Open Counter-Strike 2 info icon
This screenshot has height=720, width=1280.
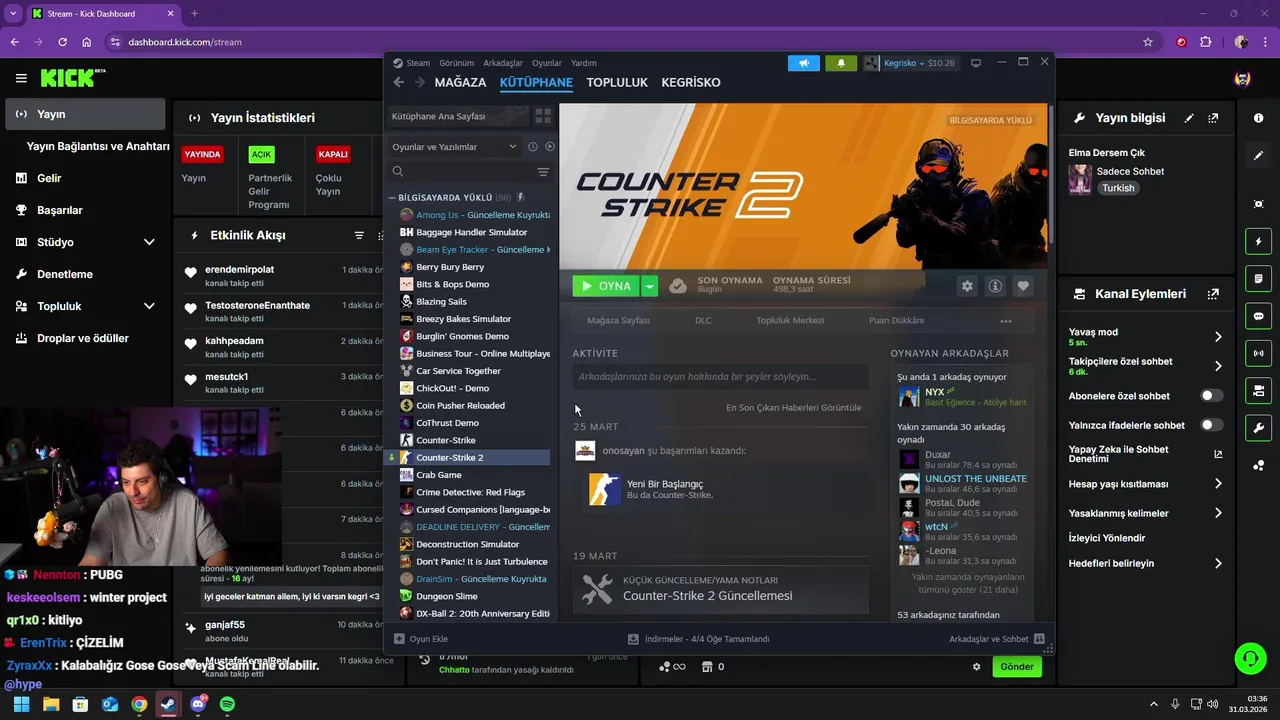coord(995,286)
